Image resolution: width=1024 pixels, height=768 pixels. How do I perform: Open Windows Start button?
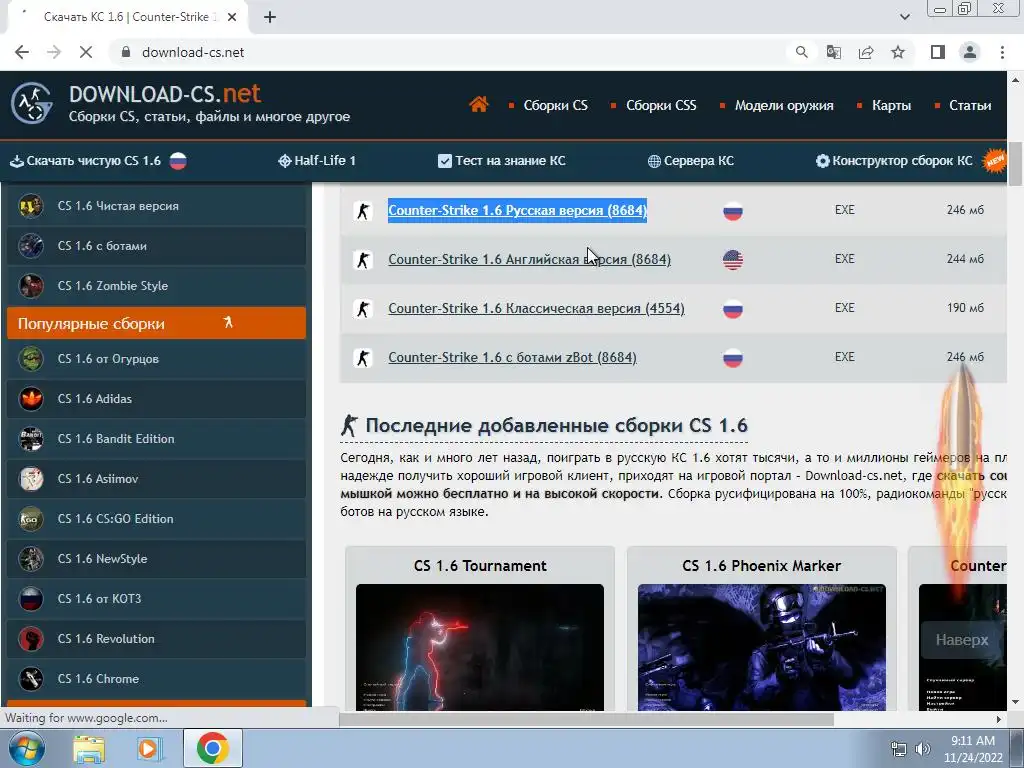point(26,748)
